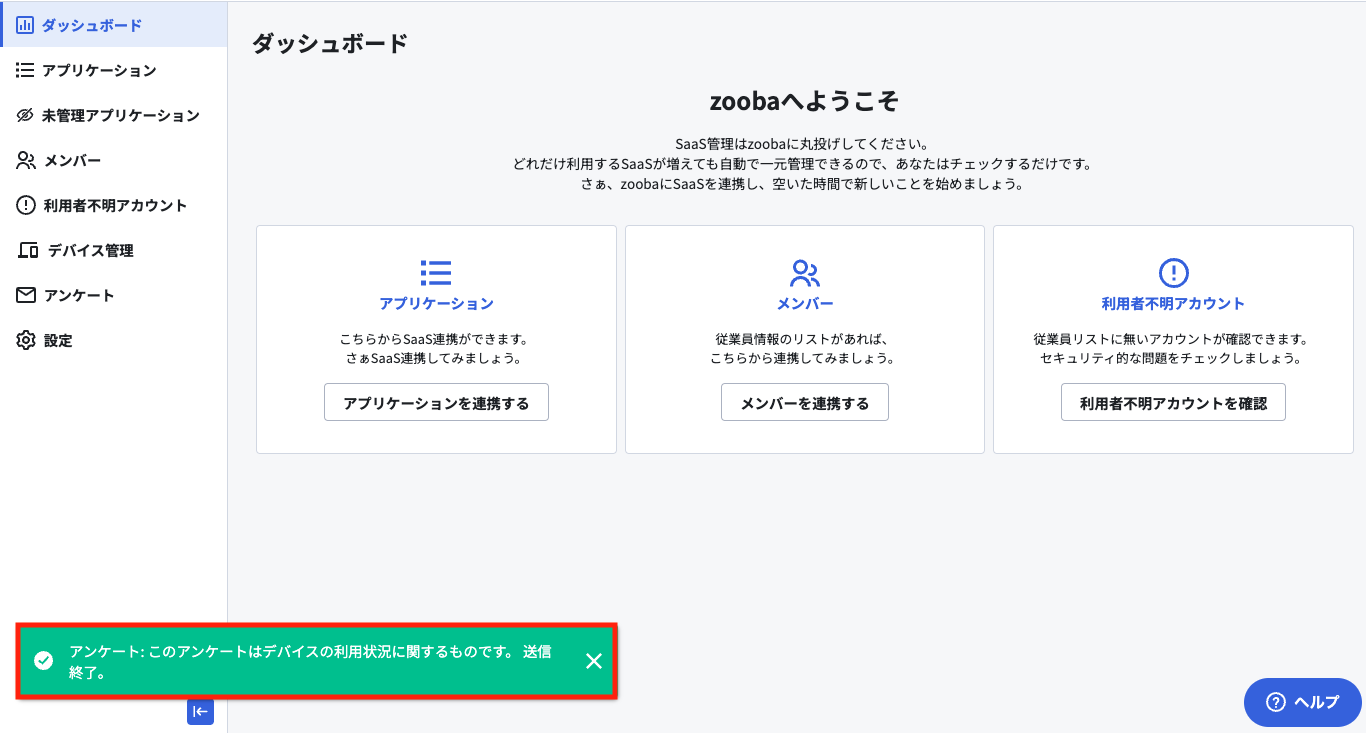The width and height of the screenshot is (1366, 733).
Task: Dismiss the アンケート notification with the X
Action: pos(594,661)
